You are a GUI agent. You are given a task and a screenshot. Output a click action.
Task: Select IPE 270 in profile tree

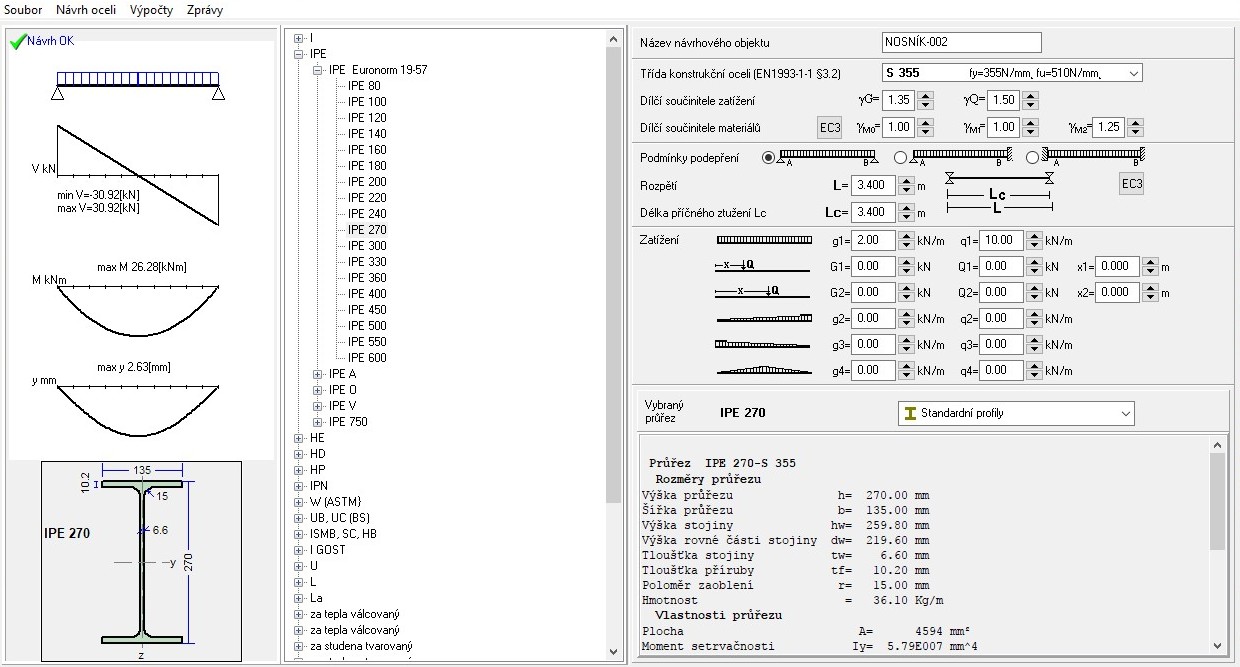coord(367,230)
